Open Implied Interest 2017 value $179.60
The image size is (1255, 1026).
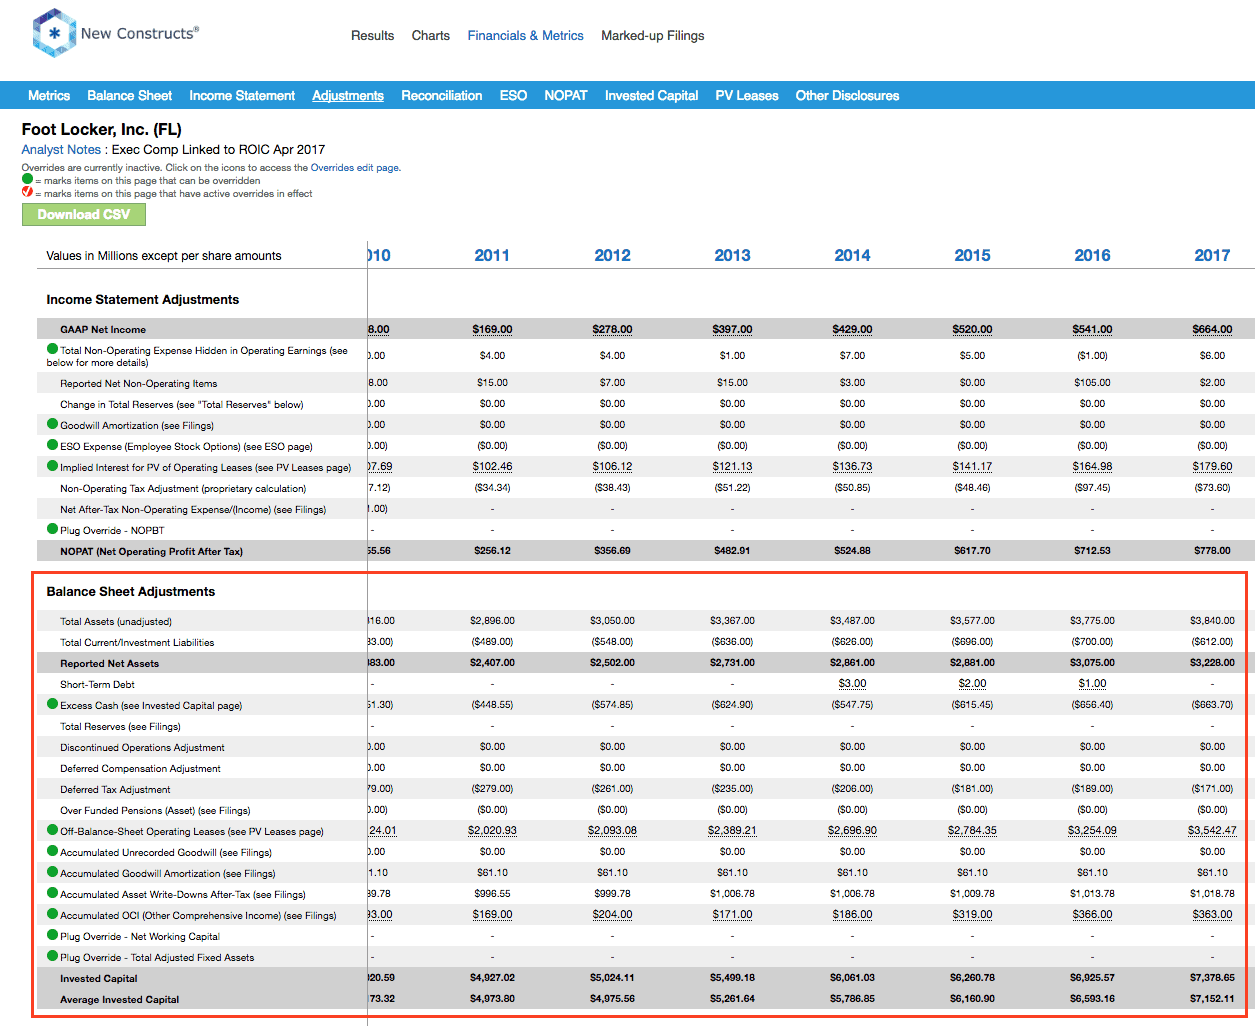click(x=1213, y=467)
